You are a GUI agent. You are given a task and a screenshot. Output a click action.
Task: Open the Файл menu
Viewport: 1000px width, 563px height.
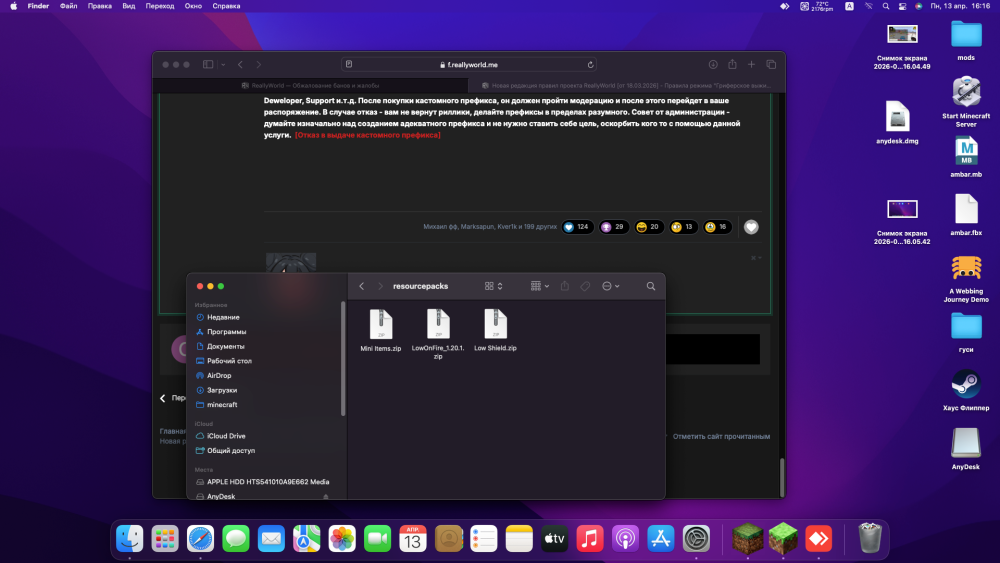click(68, 6)
